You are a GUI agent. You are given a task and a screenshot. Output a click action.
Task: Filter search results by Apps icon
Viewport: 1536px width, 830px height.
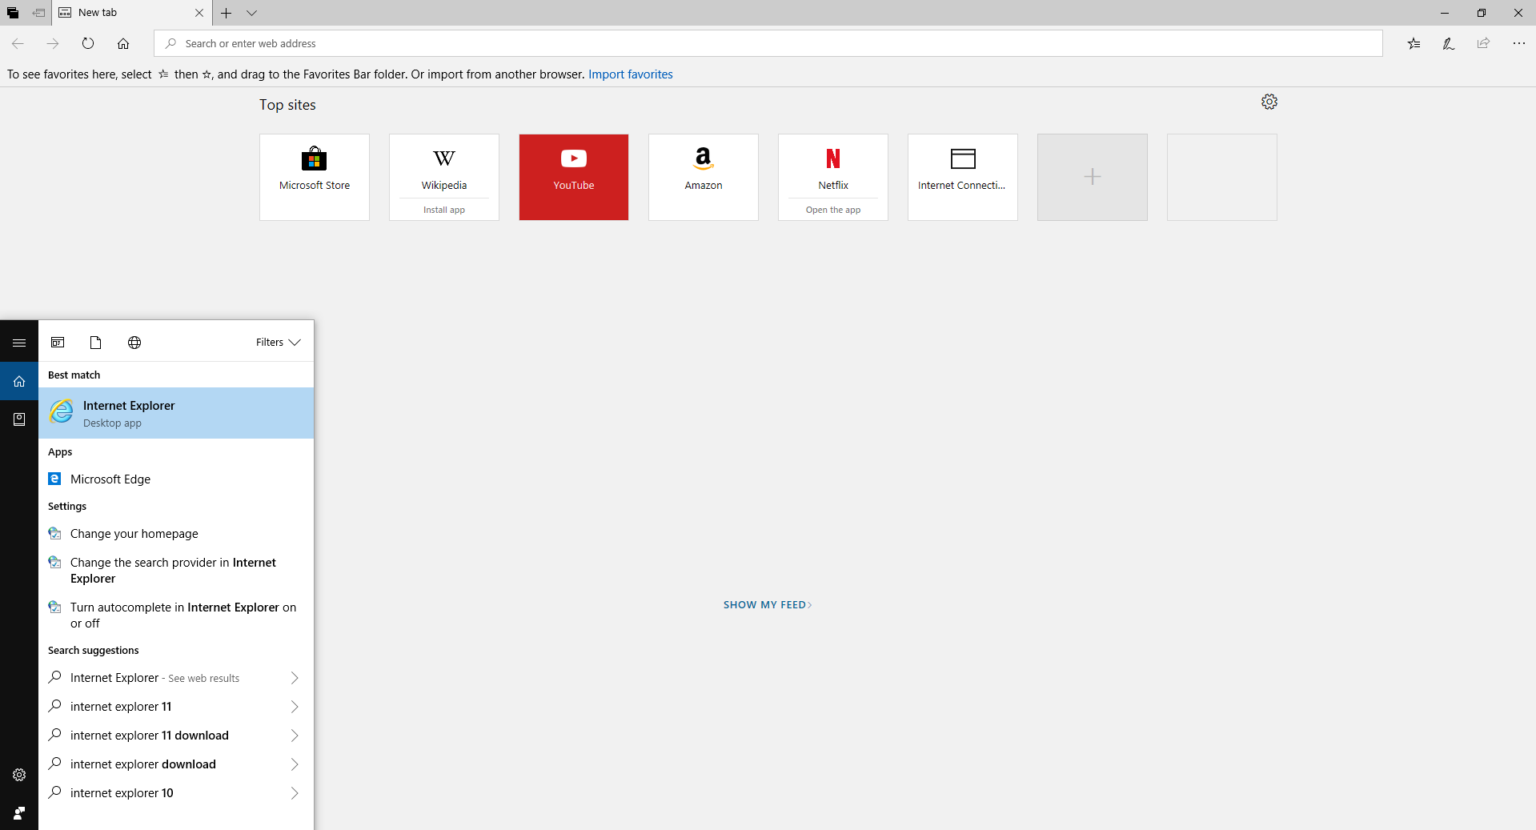[58, 342]
